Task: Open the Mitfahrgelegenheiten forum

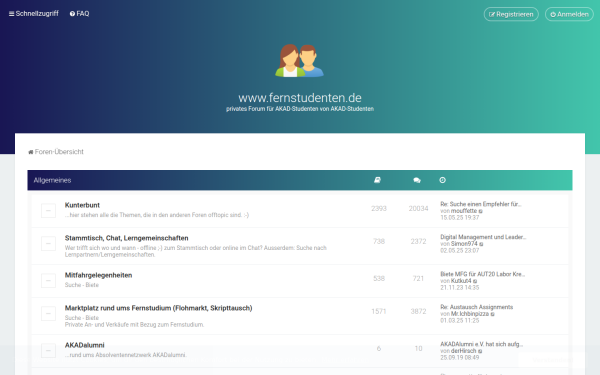Action: click(x=98, y=275)
